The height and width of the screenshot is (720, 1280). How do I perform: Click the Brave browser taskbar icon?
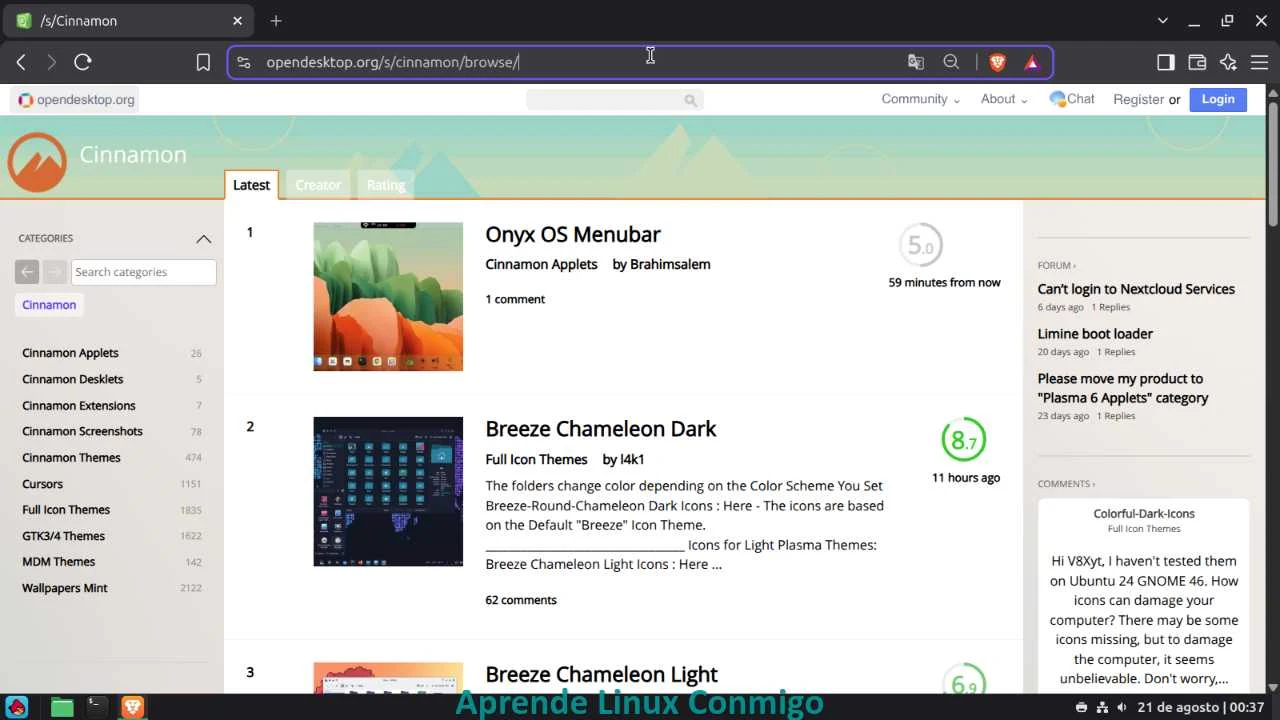[x=132, y=707]
